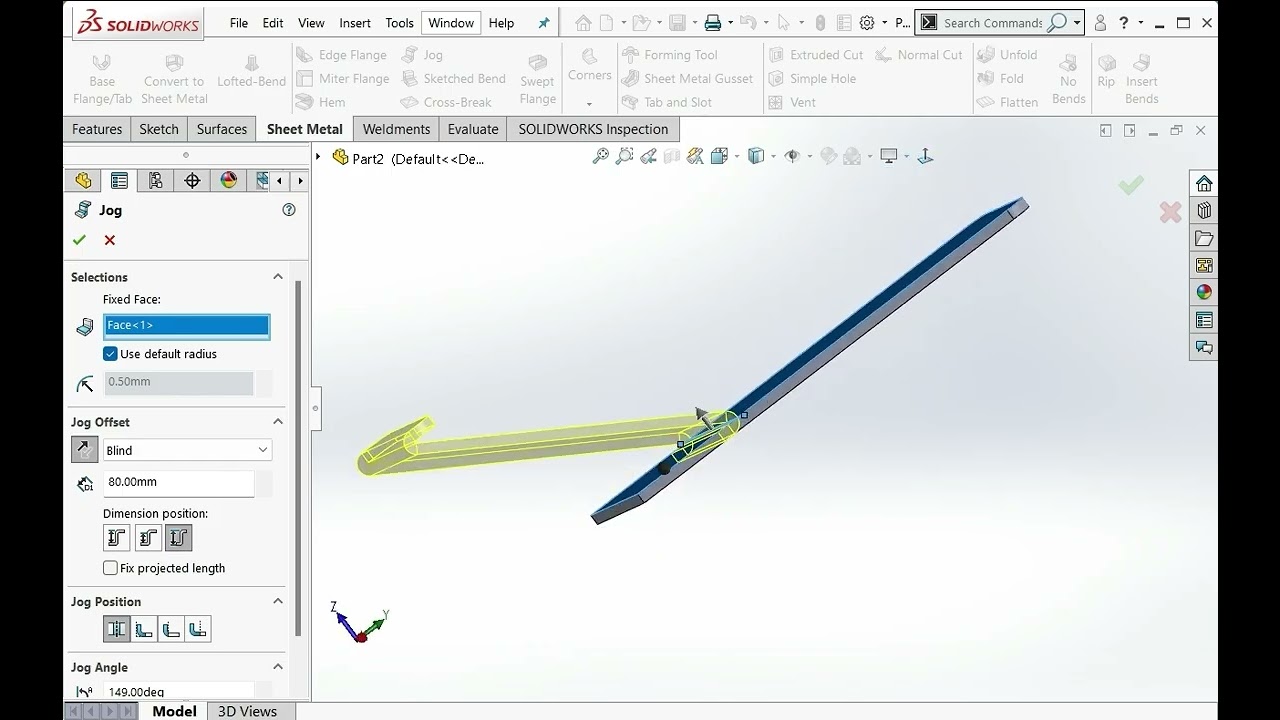This screenshot has height=720, width=1280.
Task: Select Outside Offset dimension position
Action: point(117,538)
